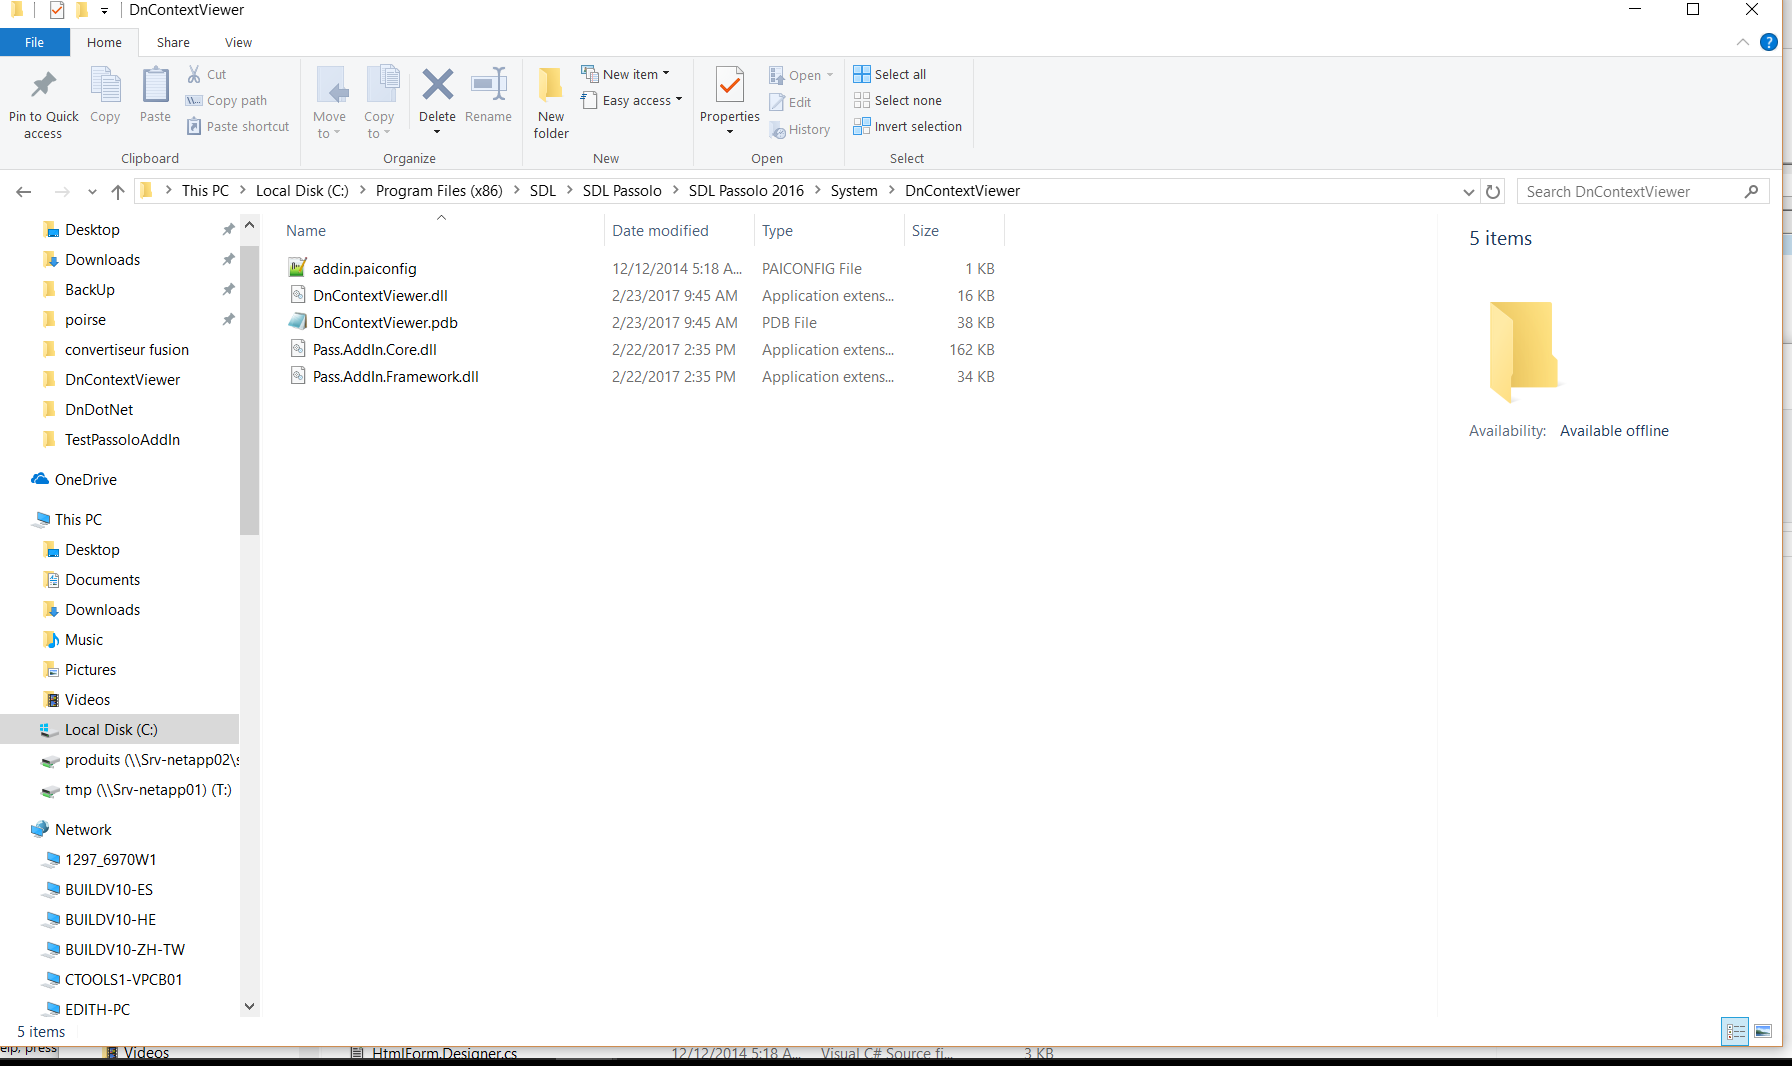
Task: Refresh the current folder view
Action: click(1493, 191)
